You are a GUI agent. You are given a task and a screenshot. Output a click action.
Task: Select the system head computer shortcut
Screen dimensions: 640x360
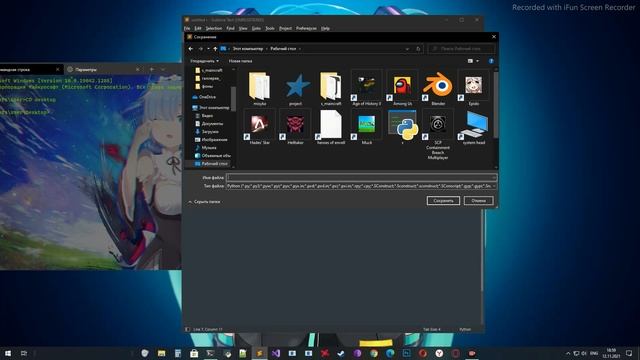pyautogui.click(x=473, y=127)
